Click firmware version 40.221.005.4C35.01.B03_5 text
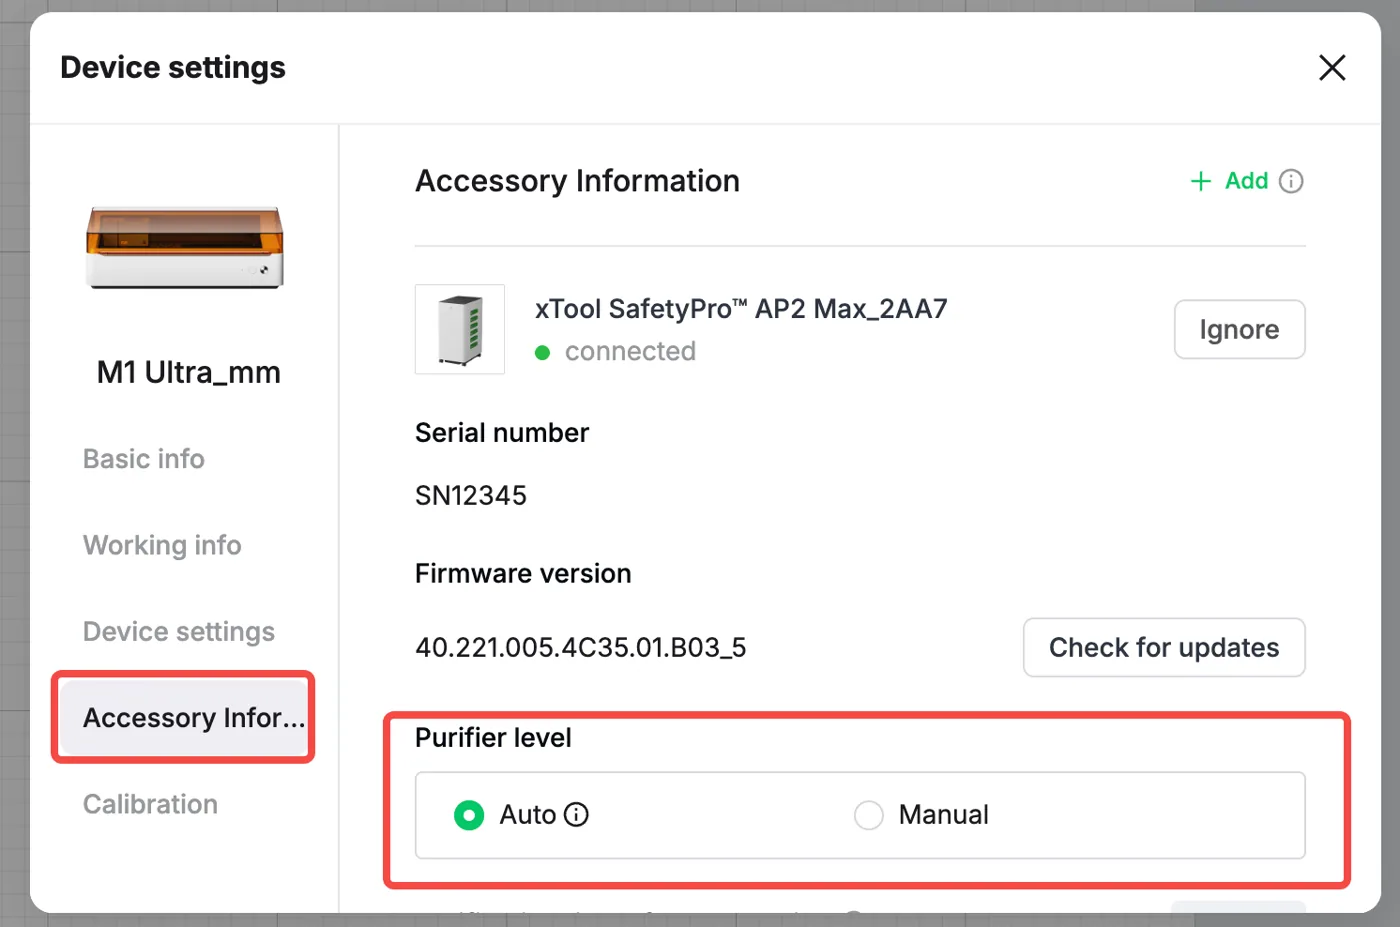The width and height of the screenshot is (1400, 927). click(581, 648)
